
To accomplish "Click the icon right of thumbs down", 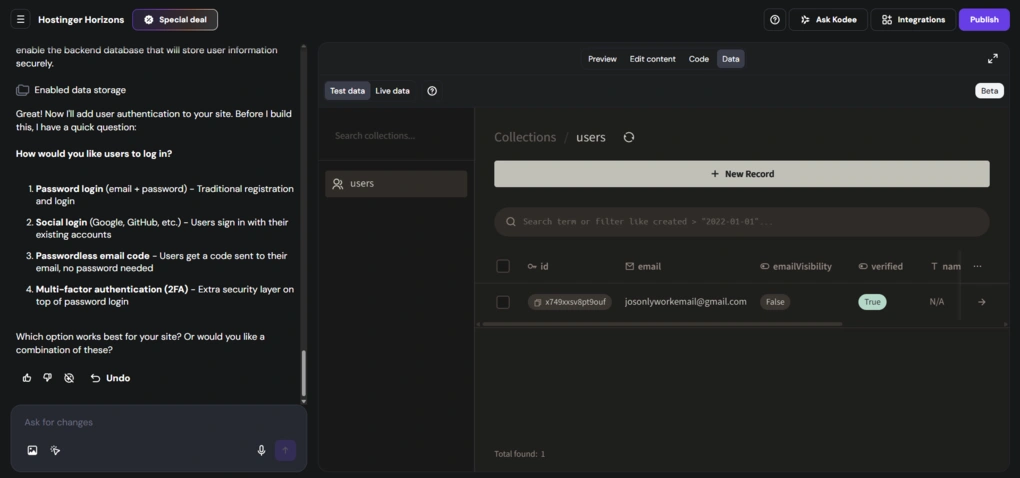I will point(69,378).
